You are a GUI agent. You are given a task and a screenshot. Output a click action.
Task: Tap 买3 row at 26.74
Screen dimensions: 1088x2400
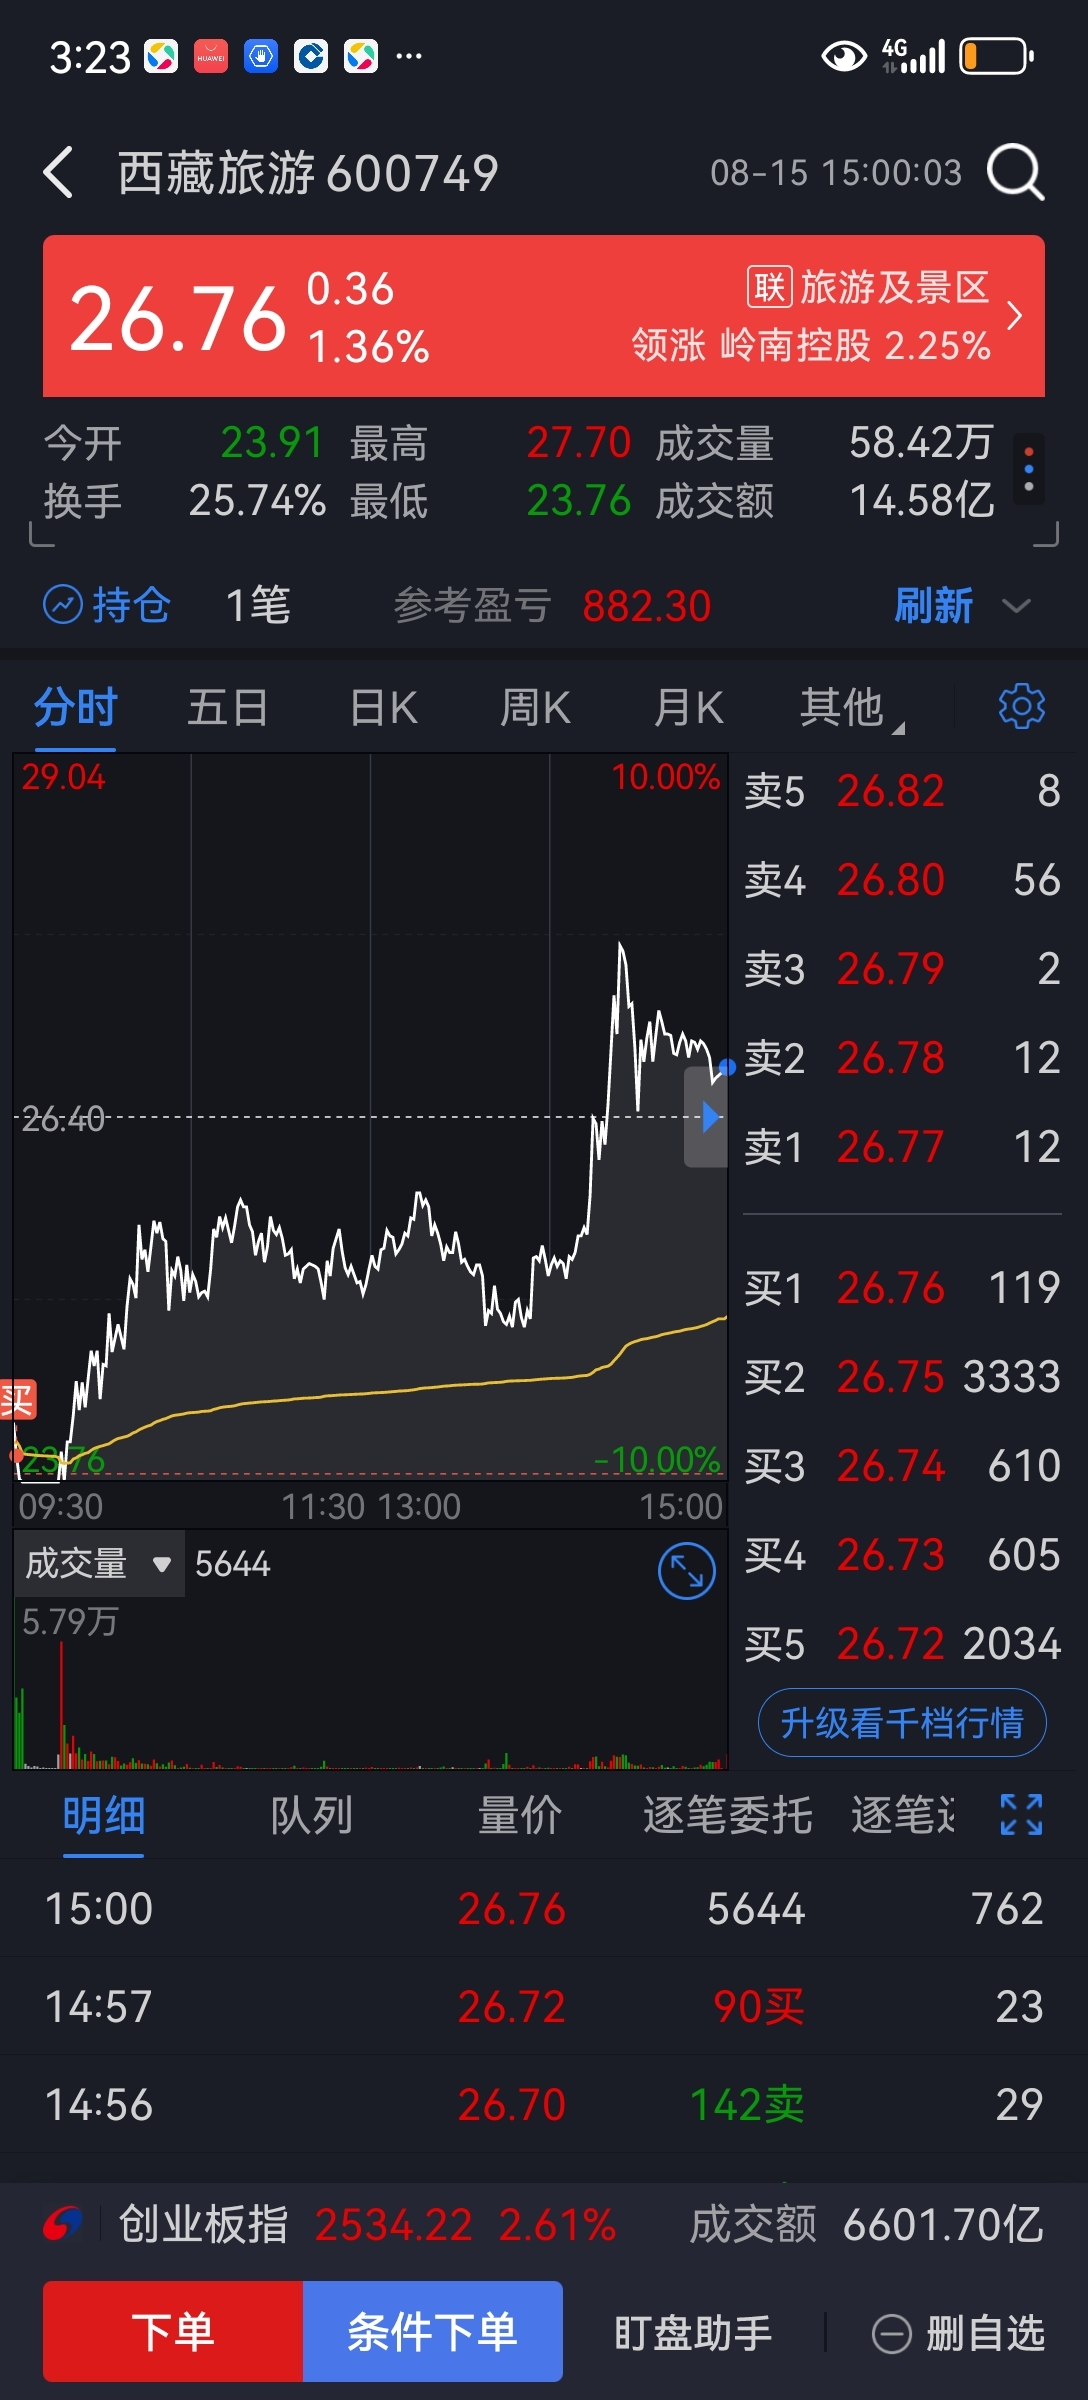[x=902, y=1466]
